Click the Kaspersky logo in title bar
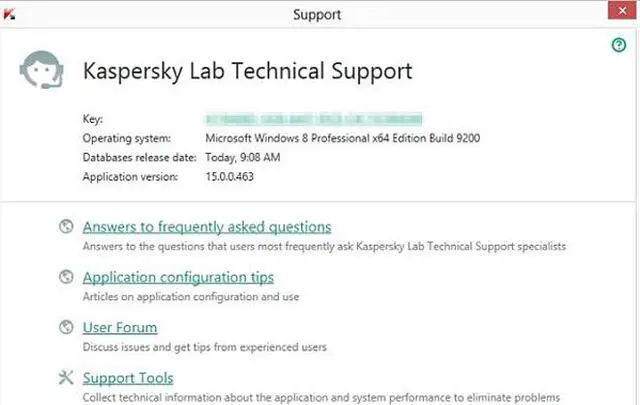This screenshot has width=640, height=405. (9, 14)
